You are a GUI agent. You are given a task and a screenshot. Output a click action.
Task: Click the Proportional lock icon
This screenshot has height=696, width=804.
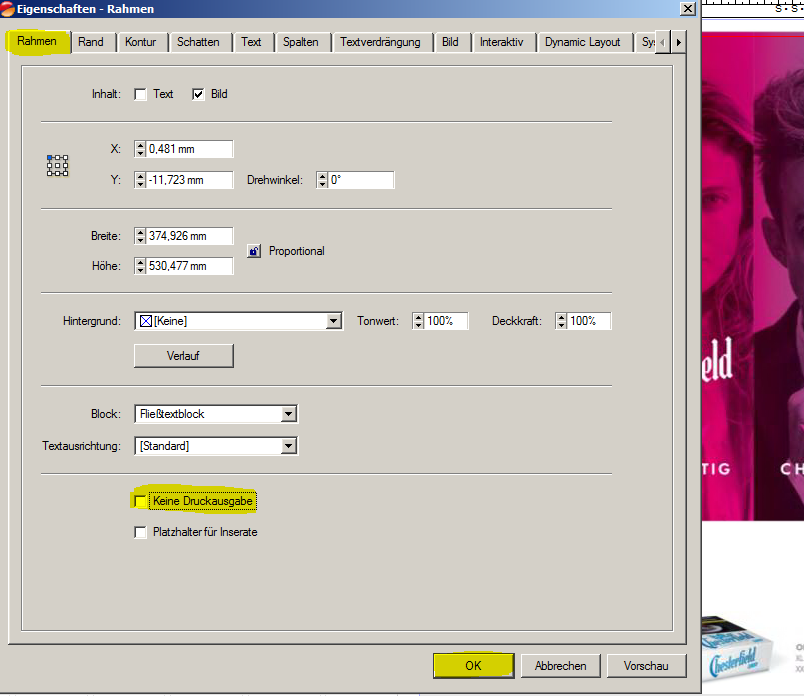(x=254, y=251)
